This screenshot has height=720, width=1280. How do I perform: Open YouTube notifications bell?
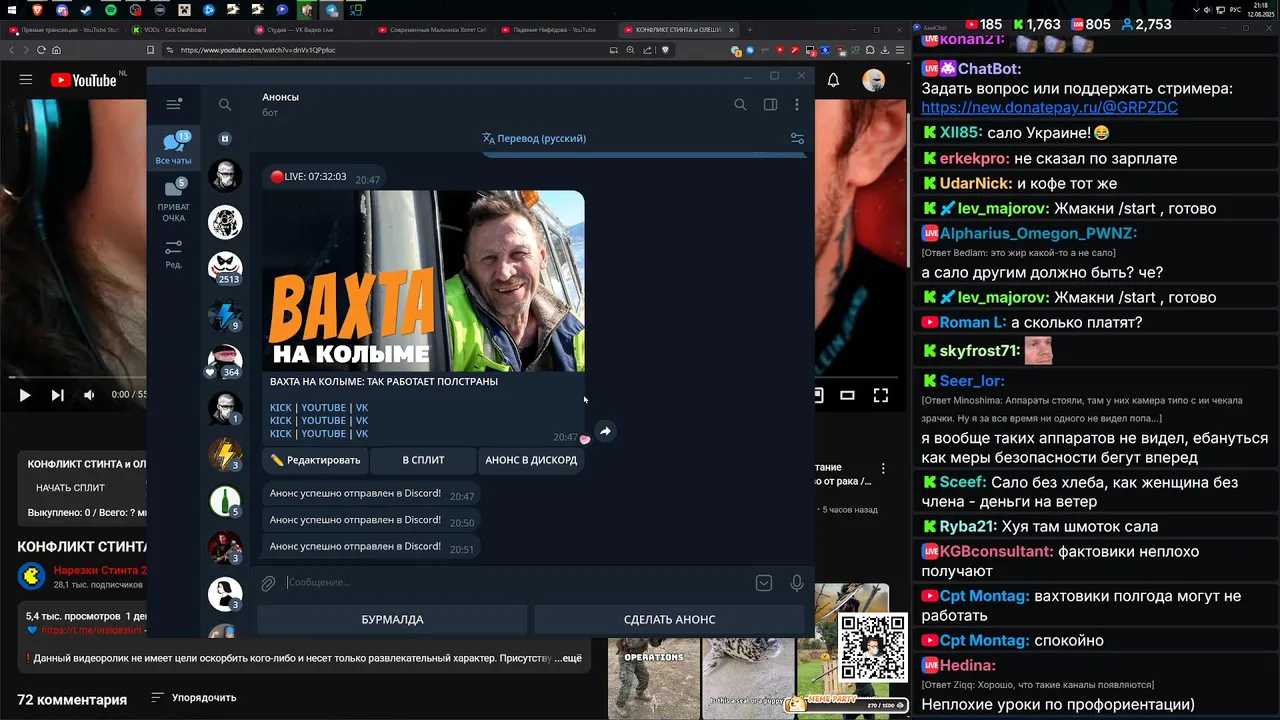[x=833, y=80]
